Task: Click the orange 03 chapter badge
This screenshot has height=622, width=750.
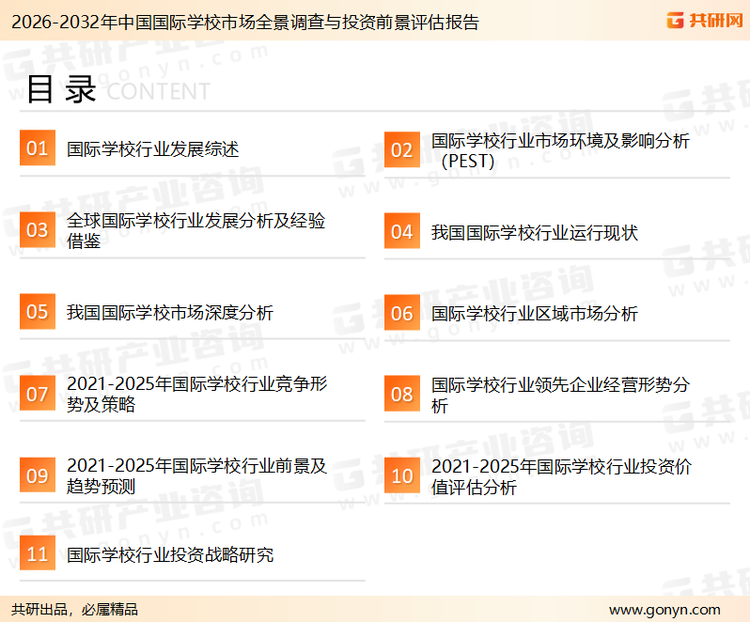Action: 37,230
